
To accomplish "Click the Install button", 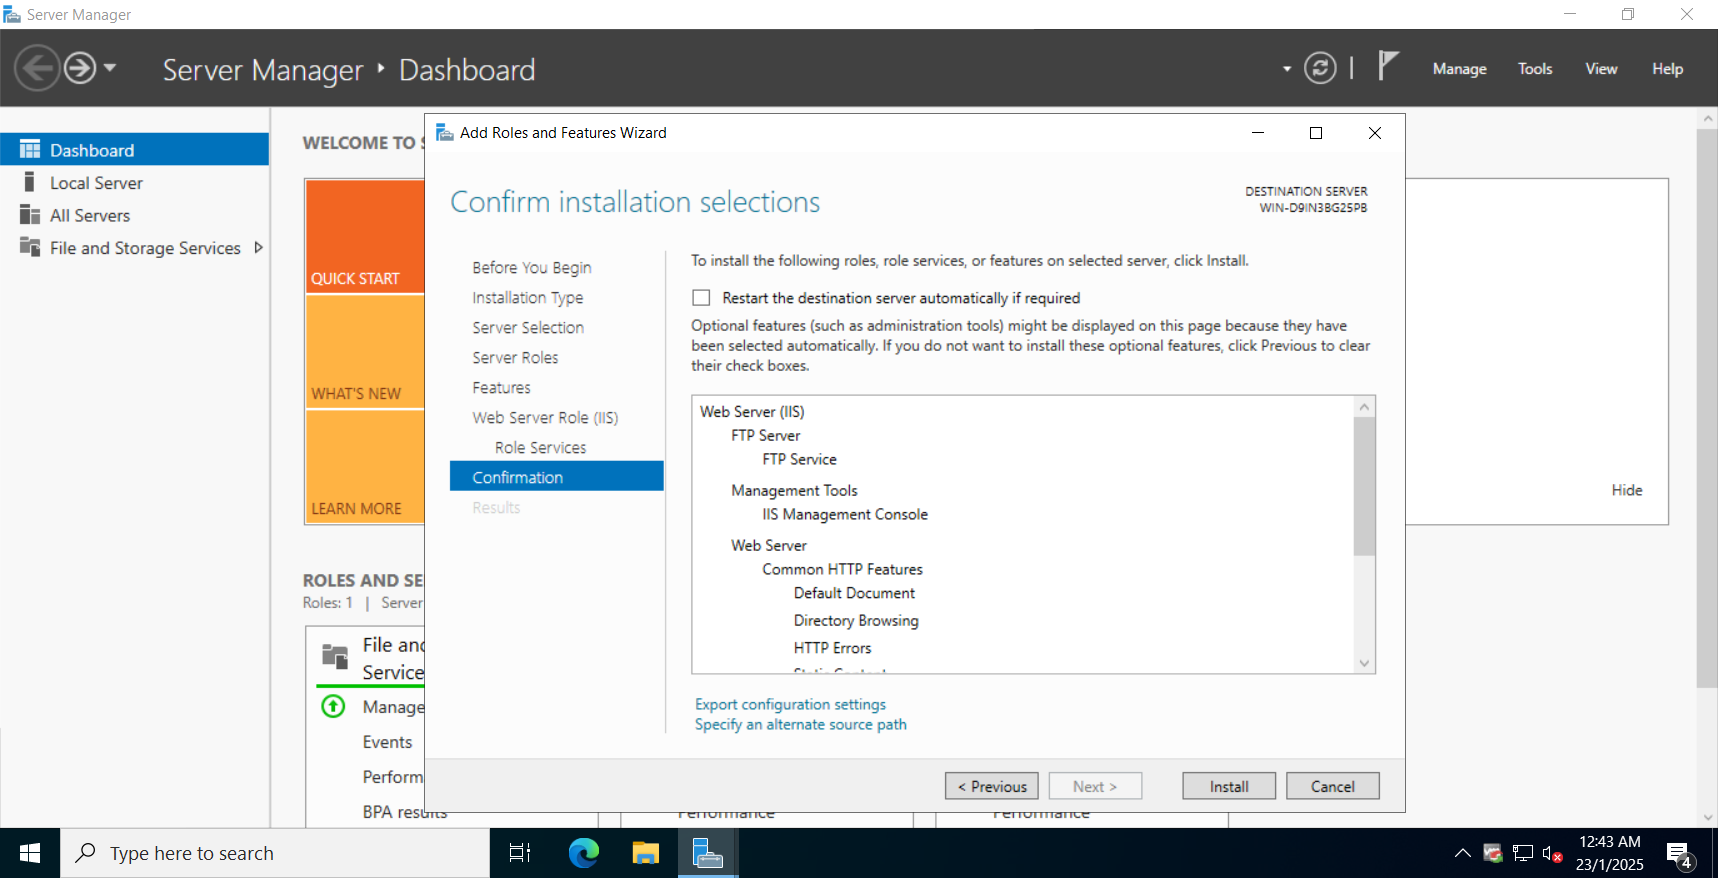I will [1229, 786].
